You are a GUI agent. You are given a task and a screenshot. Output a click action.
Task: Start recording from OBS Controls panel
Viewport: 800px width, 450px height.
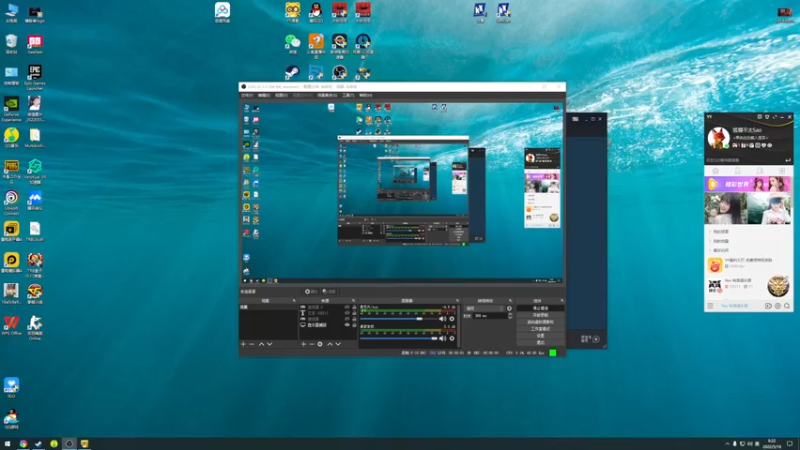coord(540,315)
